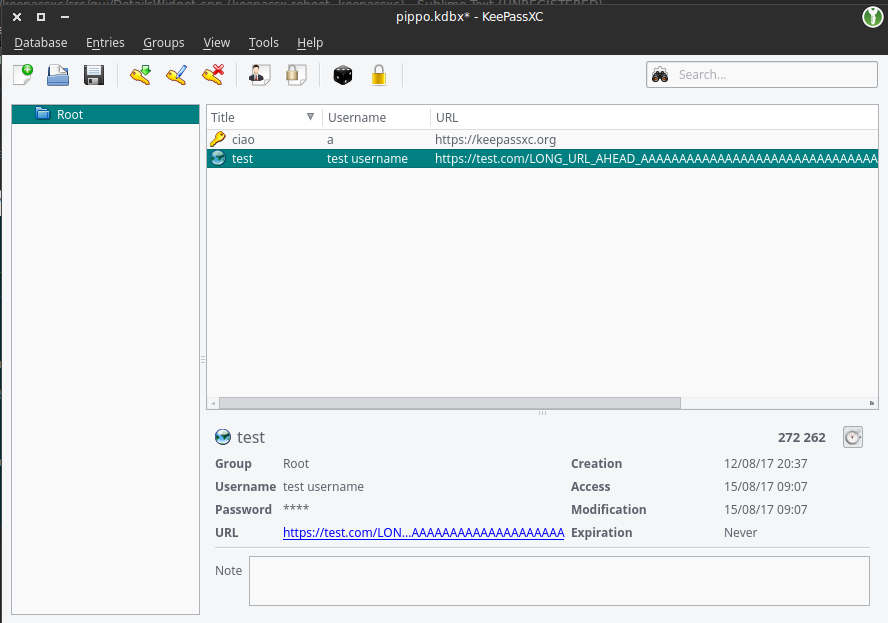Click the key icon of ciao entry
This screenshot has width=888, height=623.
[218, 139]
